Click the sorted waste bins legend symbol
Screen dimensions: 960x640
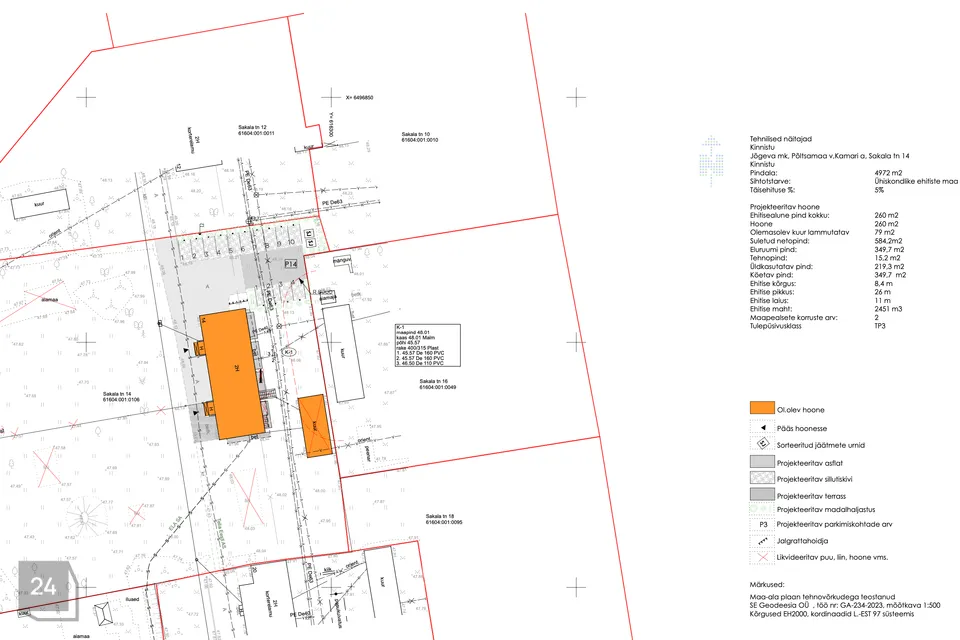coord(762,444)
